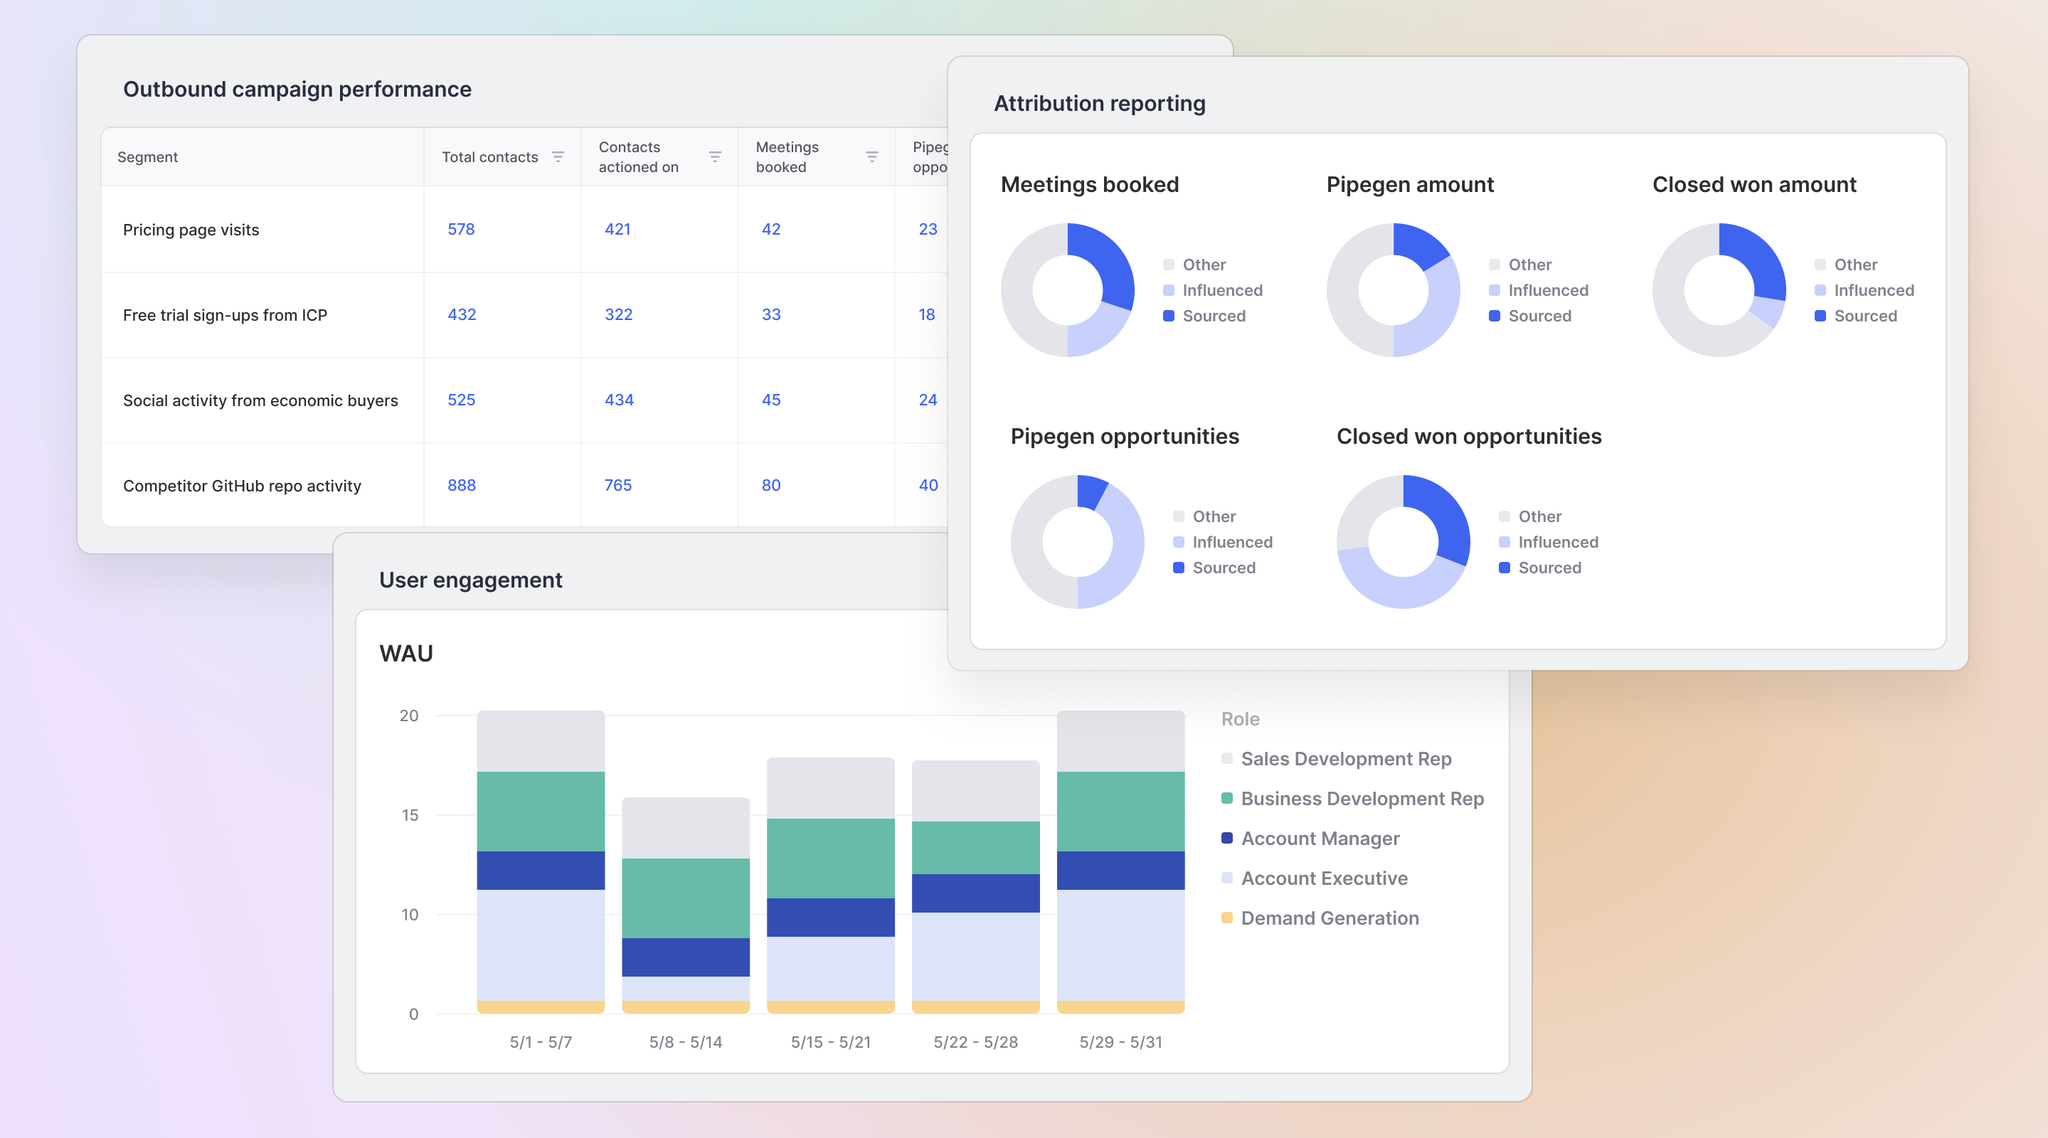
Task: Click filter icon on Meetings booked column
Action: tap(872, 157)
